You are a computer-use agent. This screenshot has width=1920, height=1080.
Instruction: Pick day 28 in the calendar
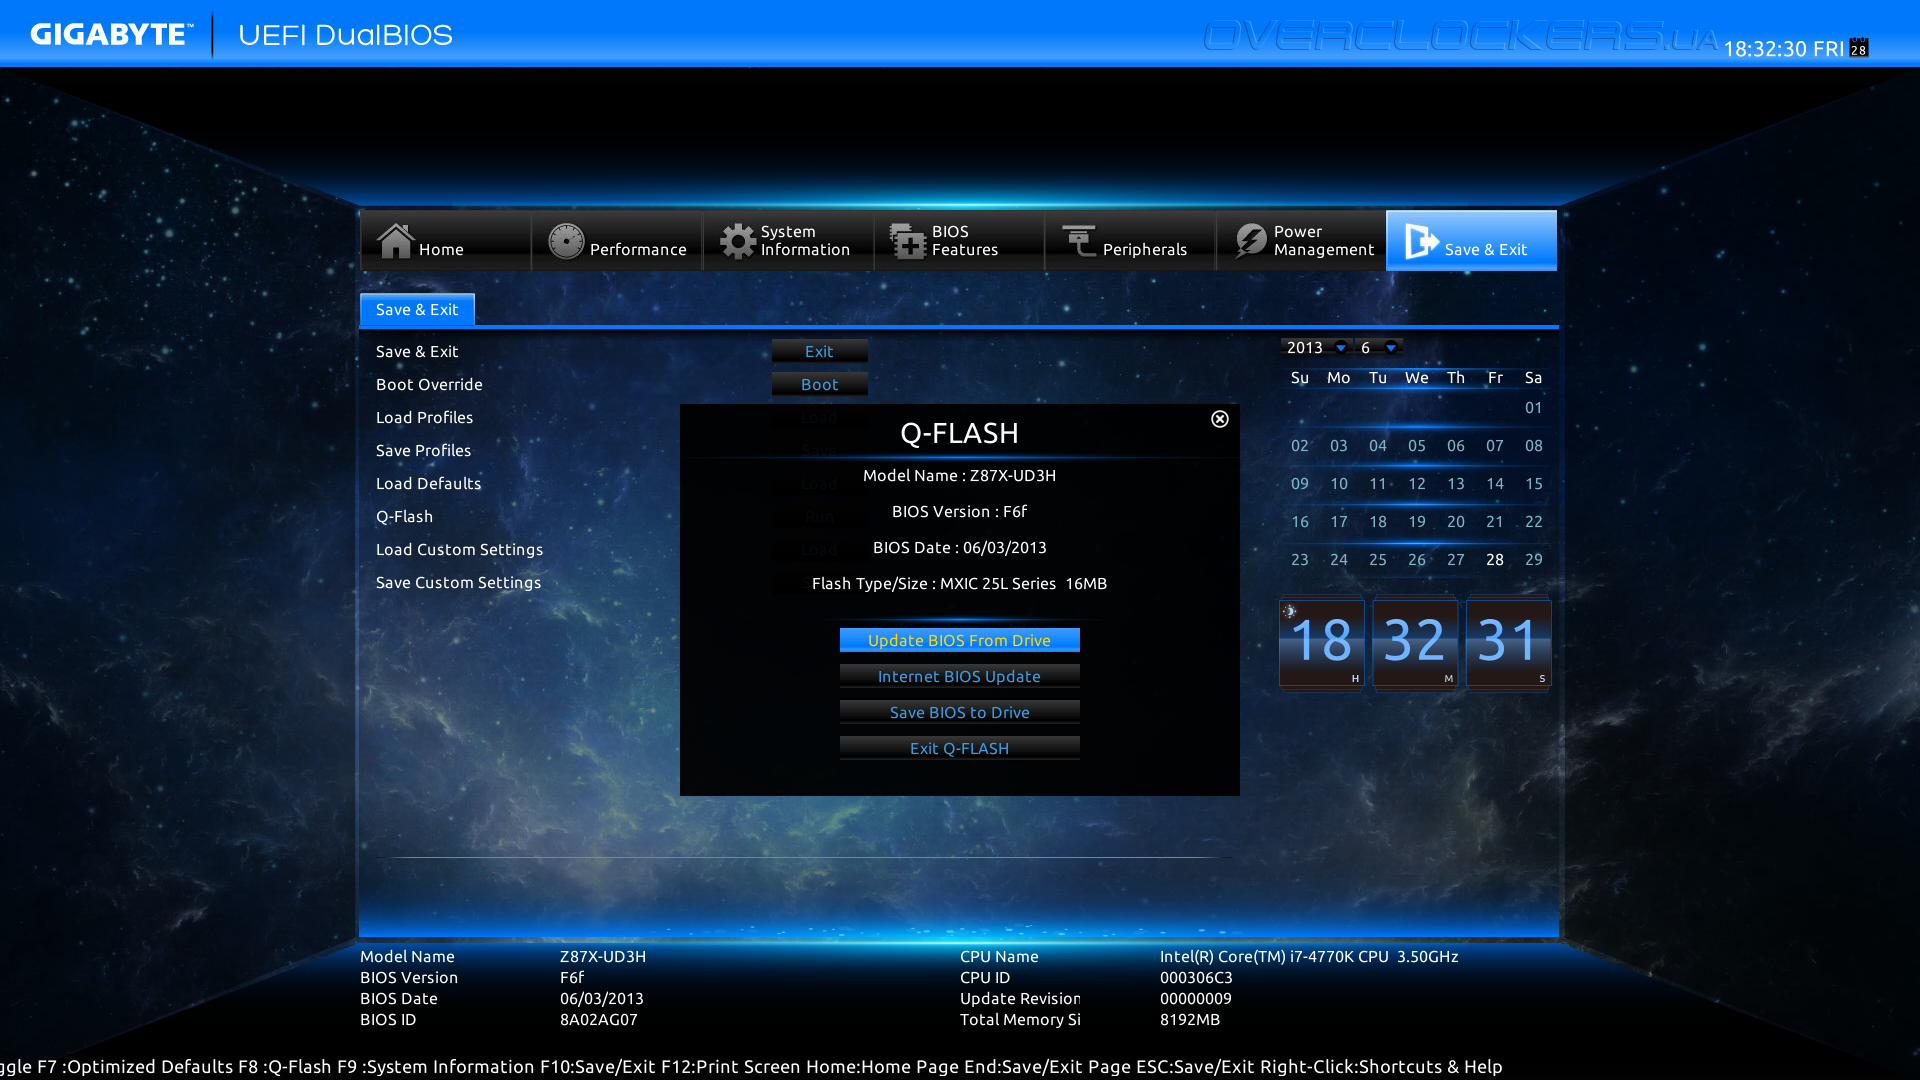pyautogui.click(x=1494, y=559)
